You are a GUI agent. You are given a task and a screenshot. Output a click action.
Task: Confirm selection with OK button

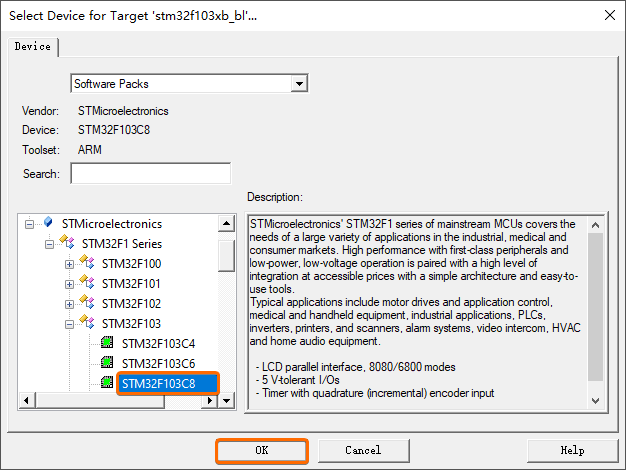click(x=262, y=451)
